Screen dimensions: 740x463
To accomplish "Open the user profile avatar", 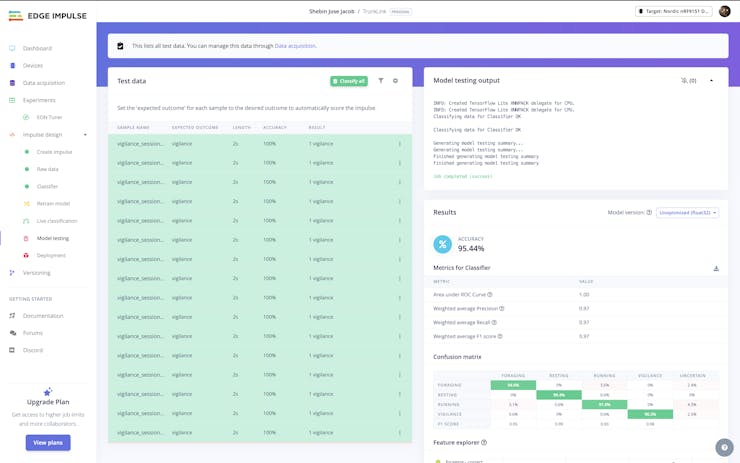I will click(725, 11).
